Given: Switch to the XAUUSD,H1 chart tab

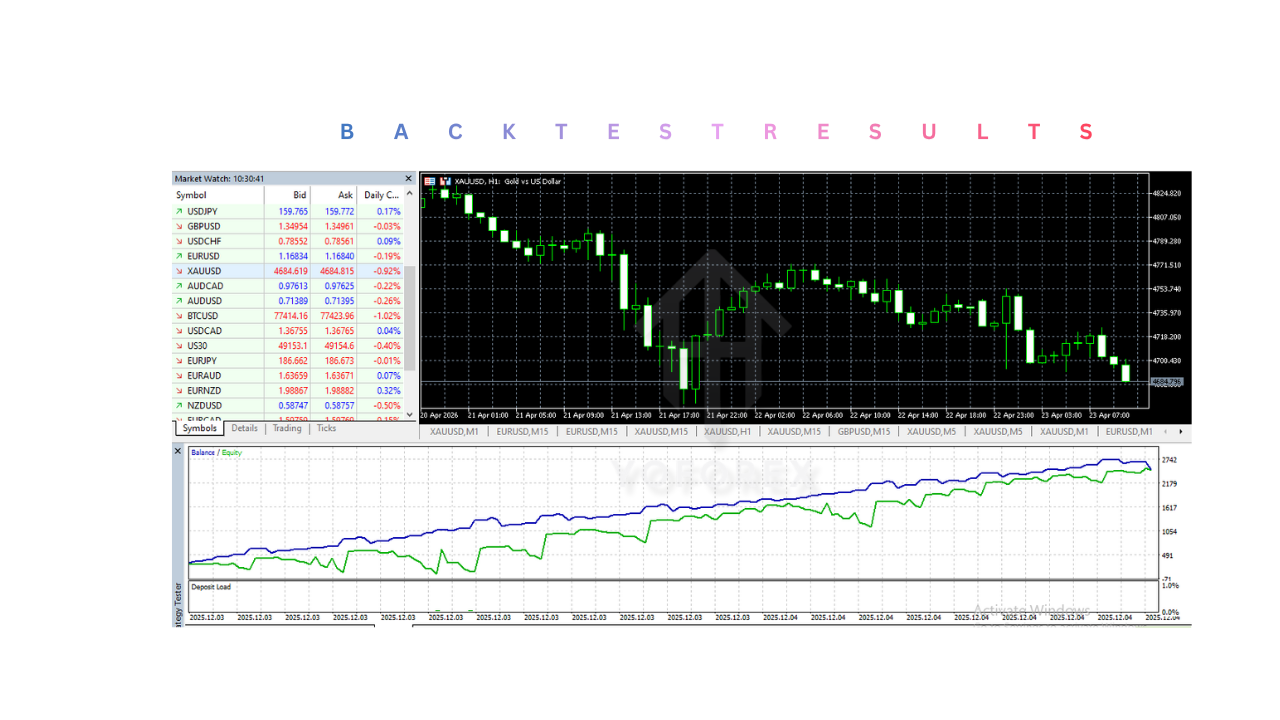Looking at the screenshot, I should pyautogui.click(x=727, y=432).
